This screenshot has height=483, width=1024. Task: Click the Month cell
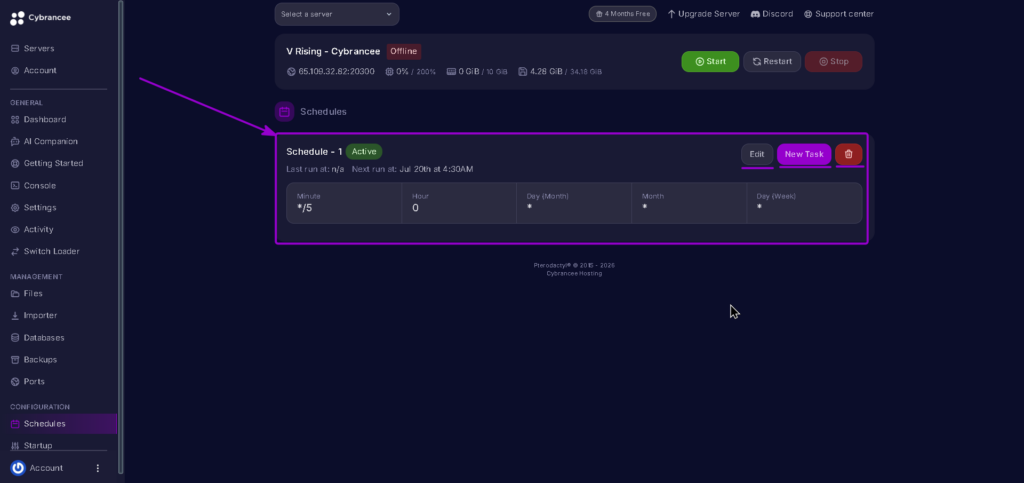tap(689, 203)
